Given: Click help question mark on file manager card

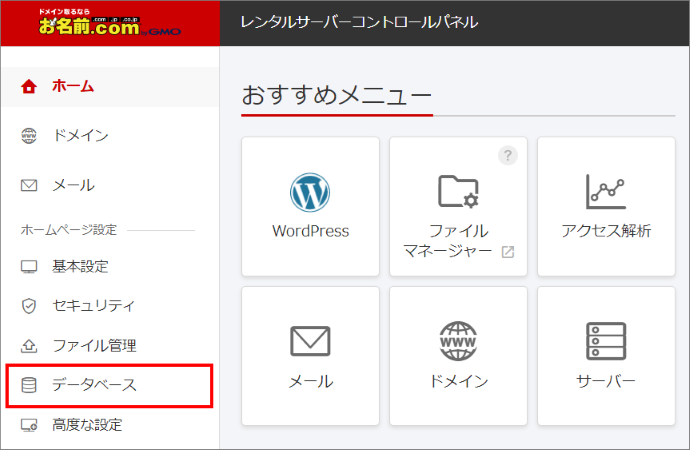Looking at the screenshot, I should pyautogui.click(x=508, y=155).
